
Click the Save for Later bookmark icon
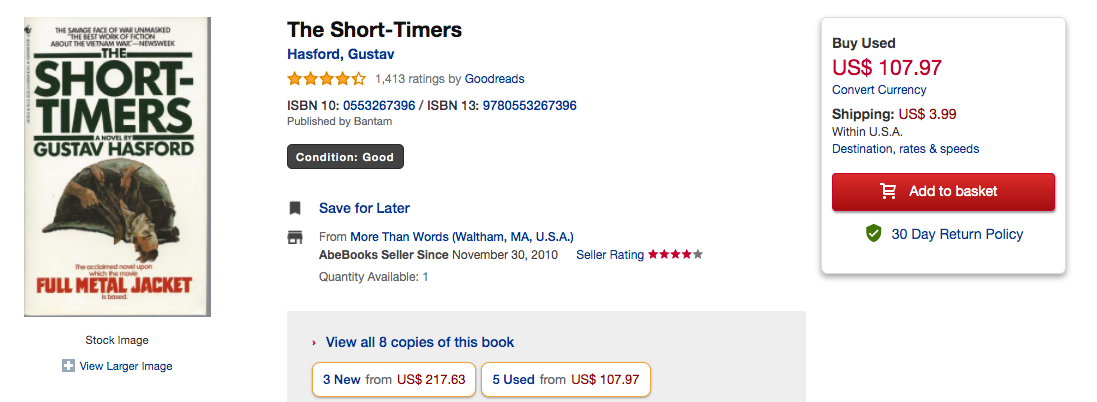click(295, 208)
